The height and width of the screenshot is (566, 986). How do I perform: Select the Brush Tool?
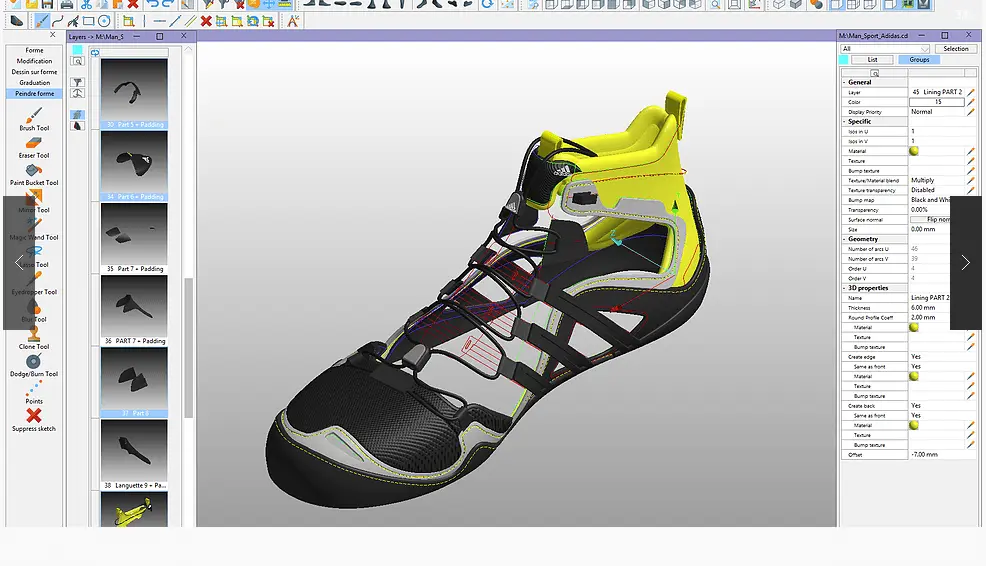click(x=34, y=117)
